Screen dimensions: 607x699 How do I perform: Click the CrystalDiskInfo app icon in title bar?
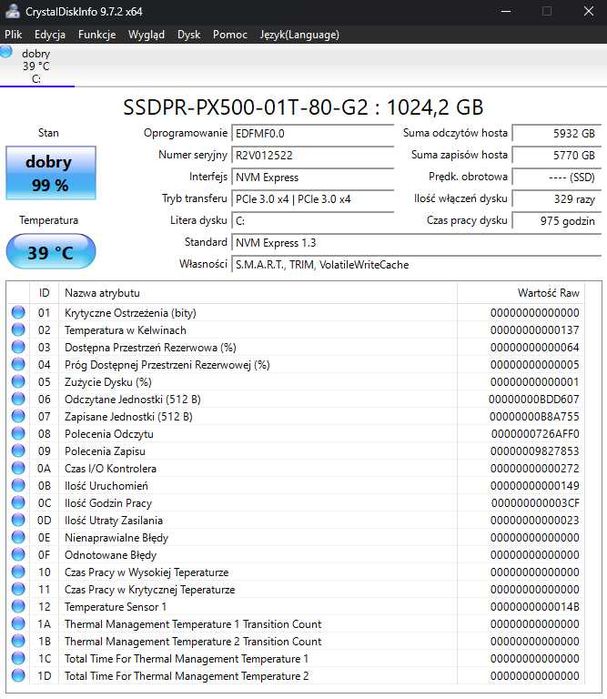point(12,11)
